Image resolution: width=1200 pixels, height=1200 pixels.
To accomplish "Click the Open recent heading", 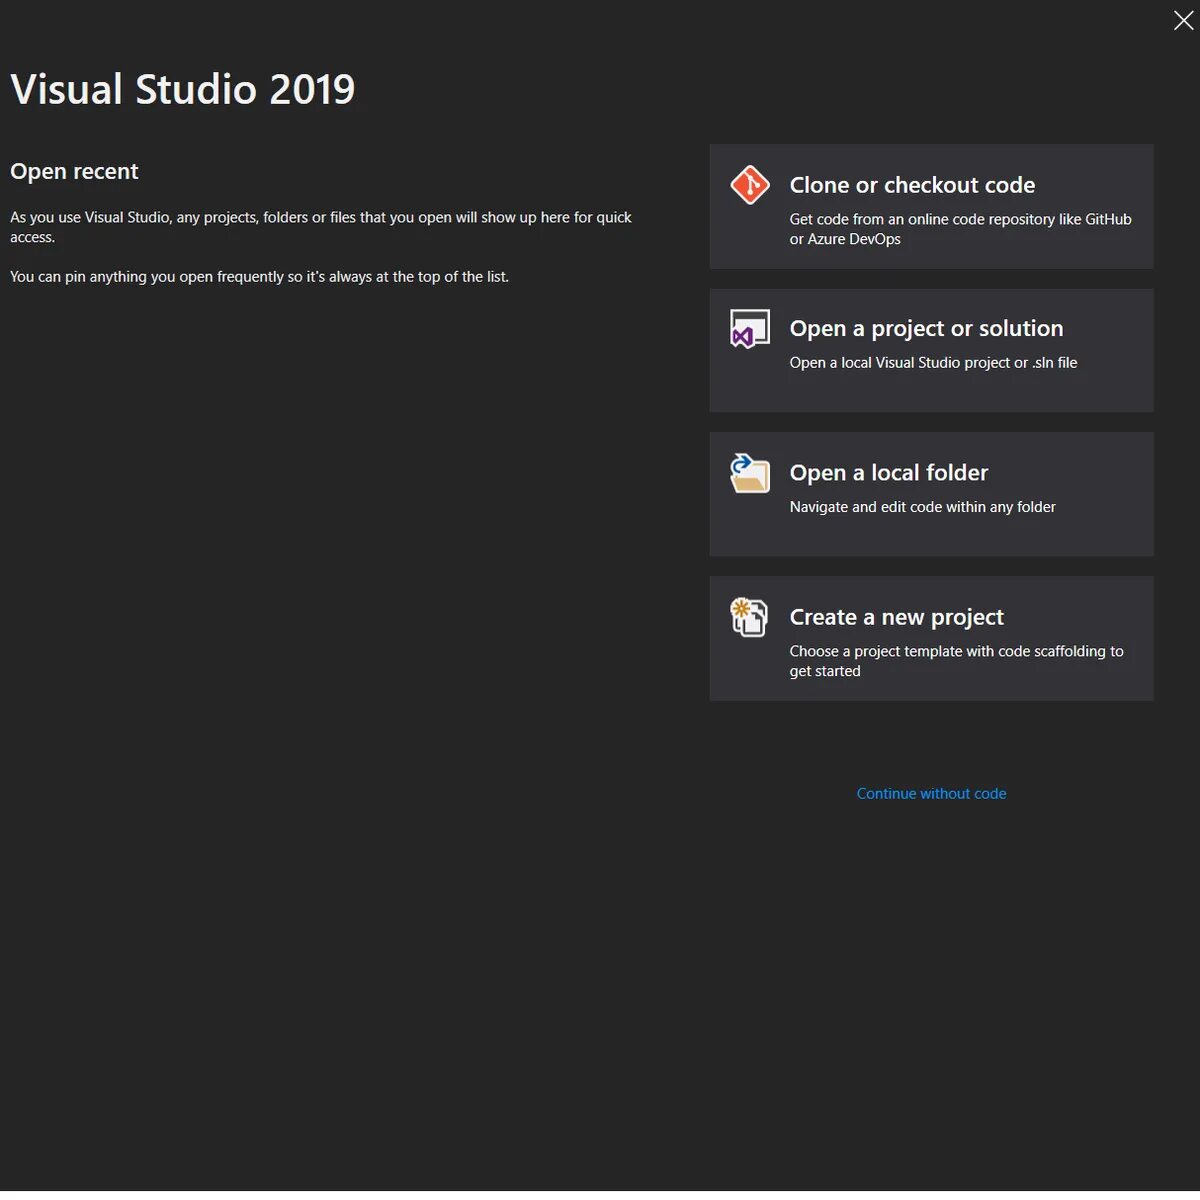I will (74, 171).
